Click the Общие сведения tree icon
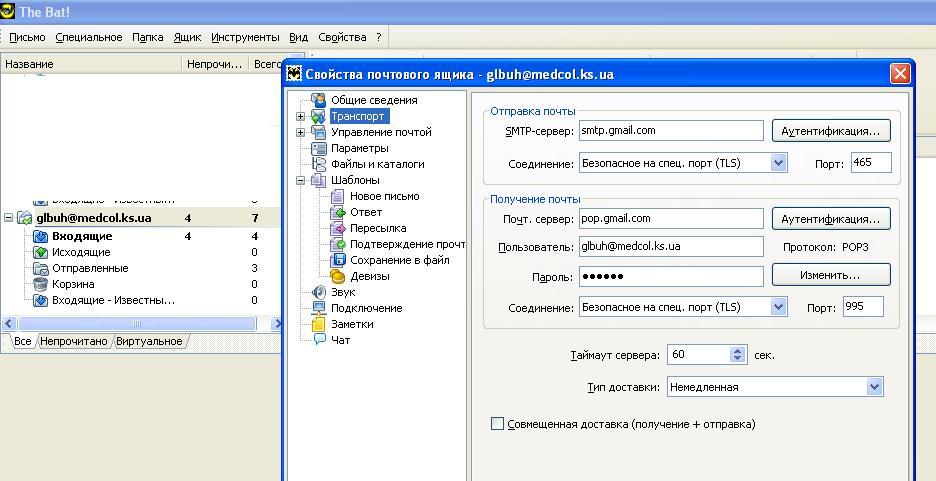 pos(319,100)
